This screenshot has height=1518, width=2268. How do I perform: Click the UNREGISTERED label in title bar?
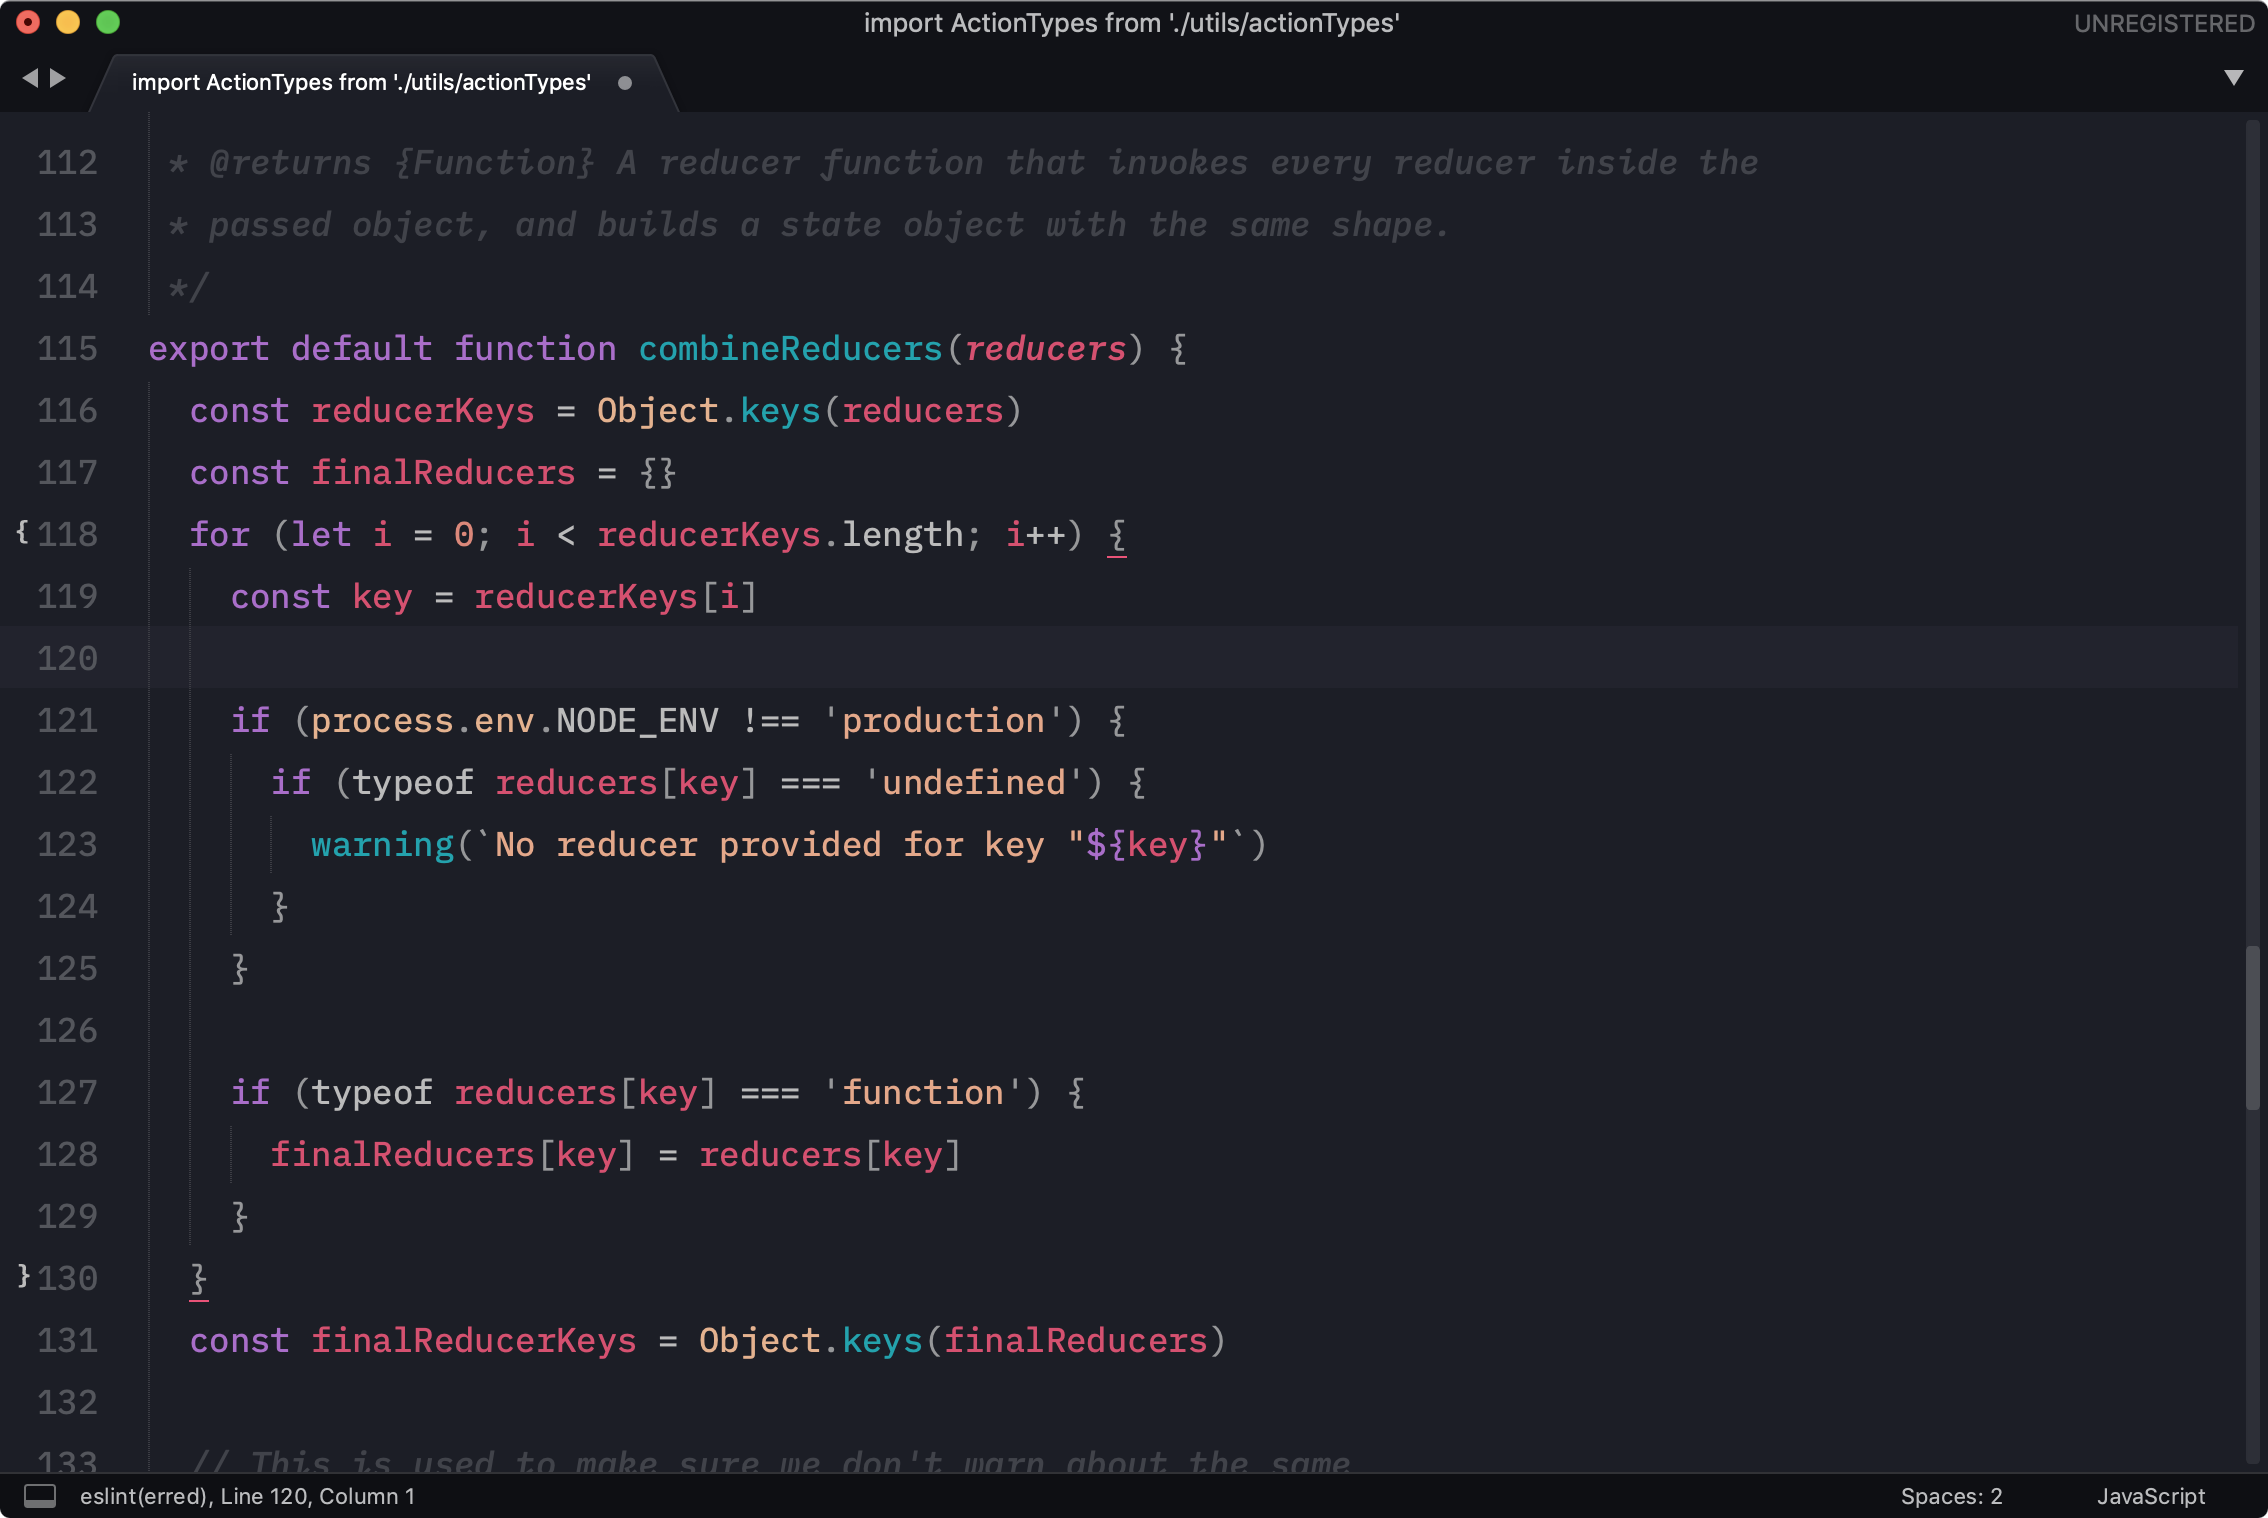coord(2163,23)
